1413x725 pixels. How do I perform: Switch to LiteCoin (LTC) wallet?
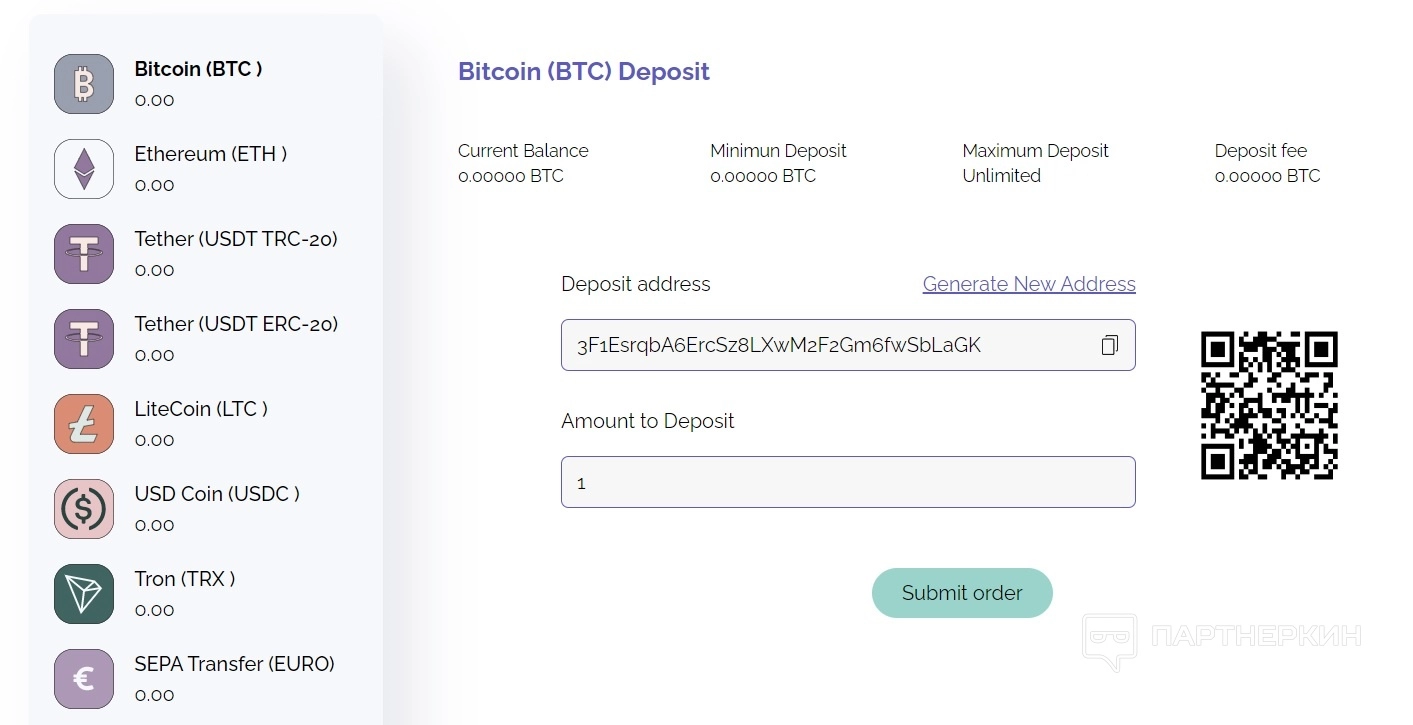[x=201, y=410]
